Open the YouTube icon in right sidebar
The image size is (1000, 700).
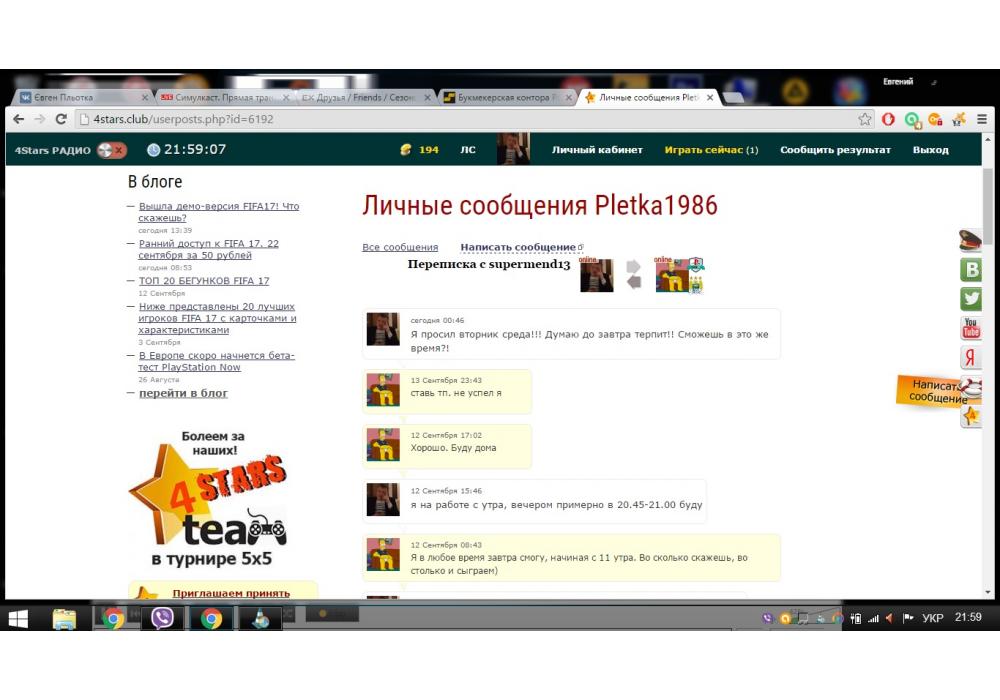pos(970,328)
